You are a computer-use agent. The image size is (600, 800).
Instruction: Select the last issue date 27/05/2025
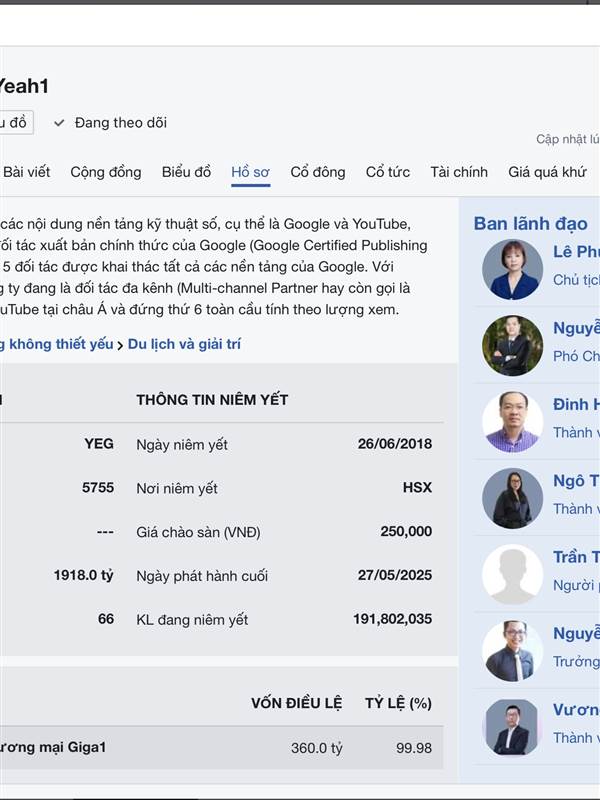tap(394, 575)
